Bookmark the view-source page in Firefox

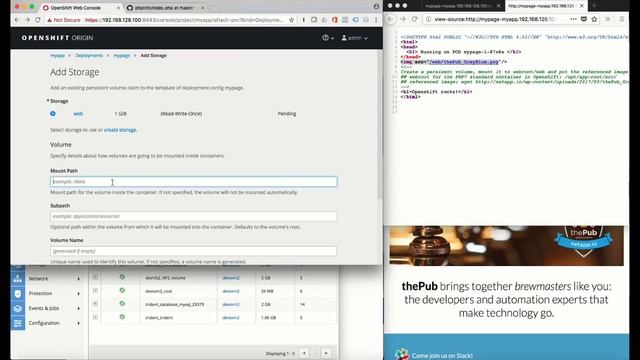click(x=594, y=19)
